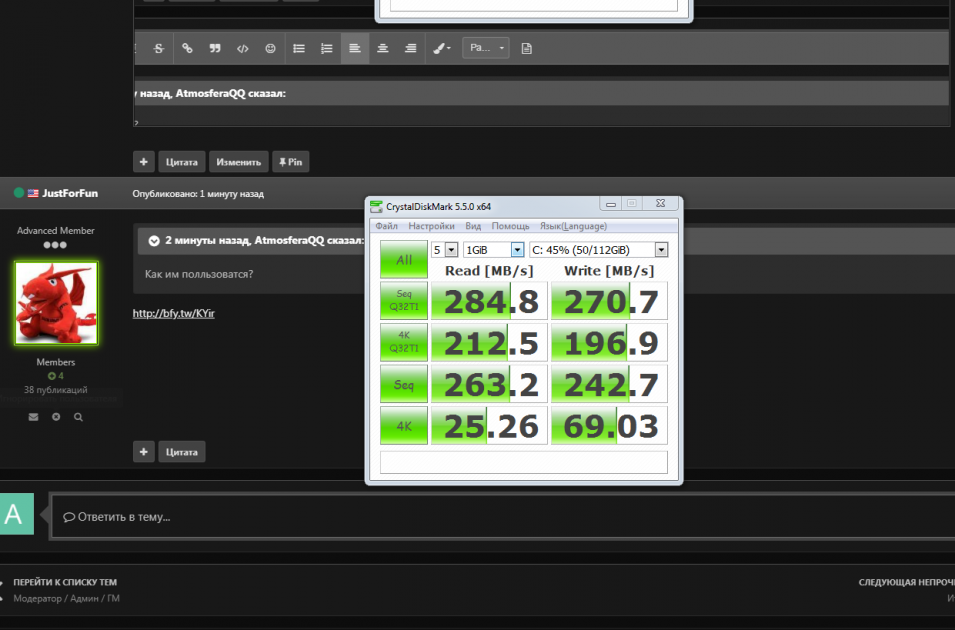
Task: Collapse the AtmosferaQQ quote block
Action: point(154,241)
